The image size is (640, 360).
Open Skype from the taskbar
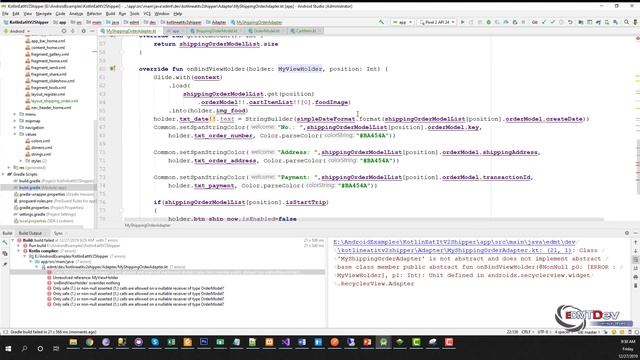[x=155, y=342]
